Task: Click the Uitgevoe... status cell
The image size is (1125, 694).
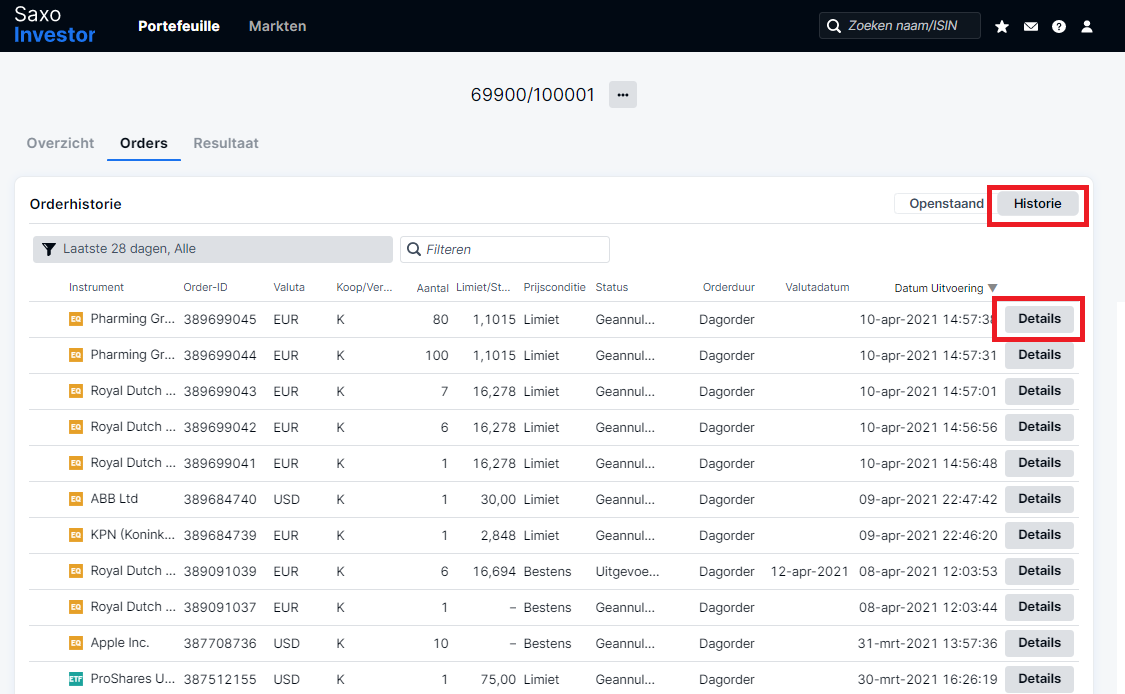Action: pyautogui.click(x=627, y=571)
